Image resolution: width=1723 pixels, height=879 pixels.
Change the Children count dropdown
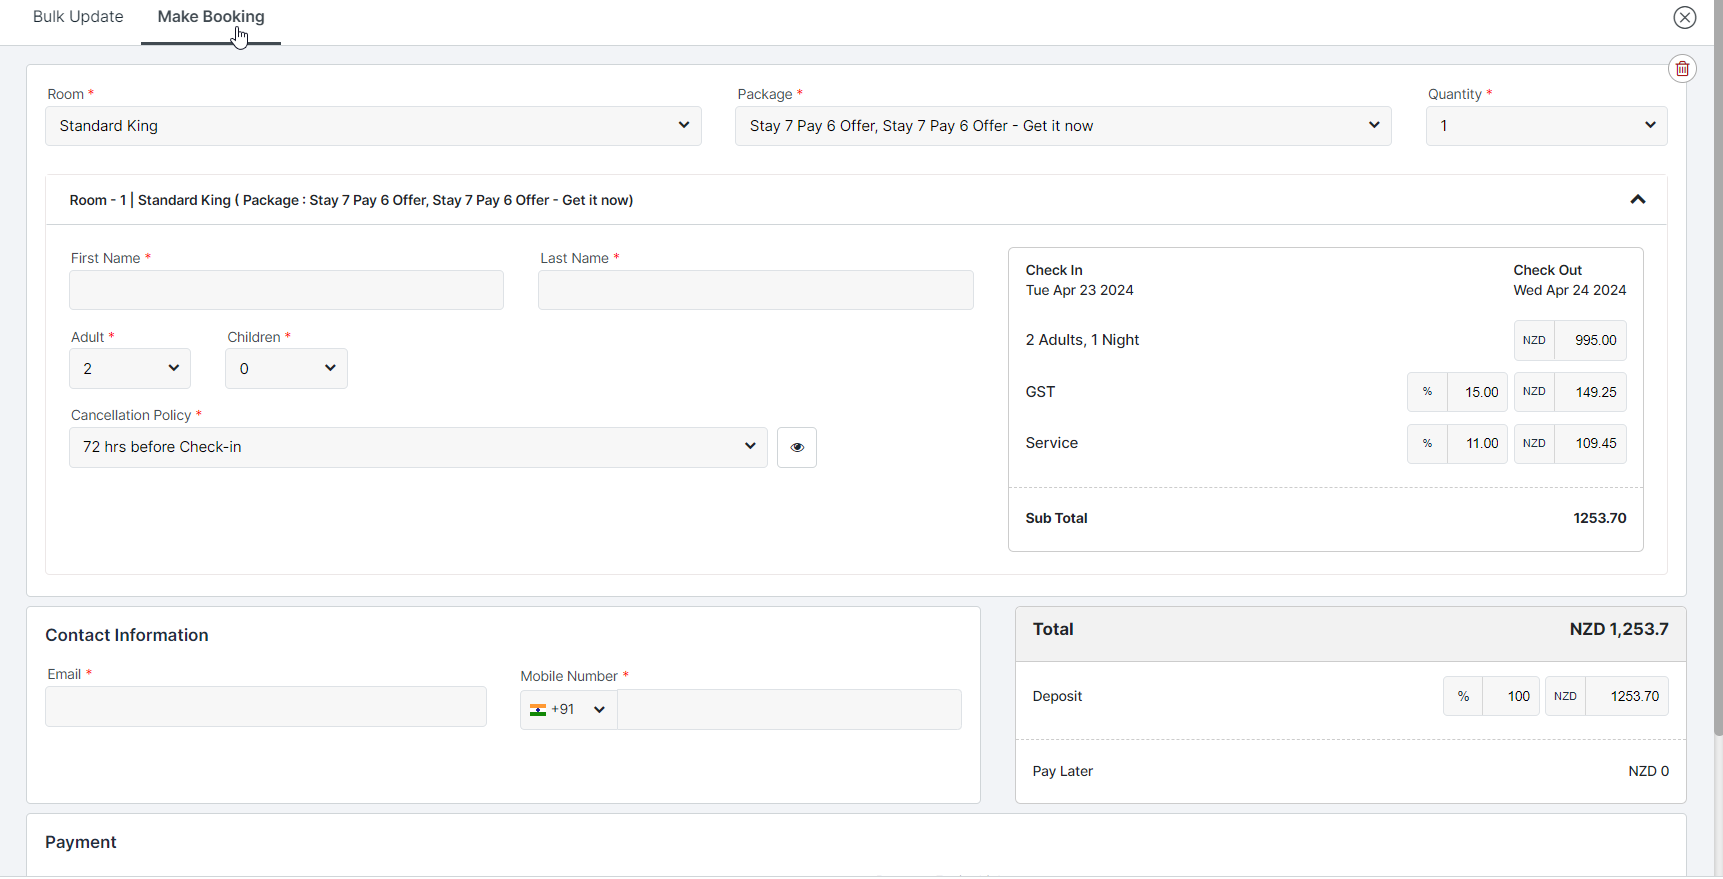tap(286, 369)
